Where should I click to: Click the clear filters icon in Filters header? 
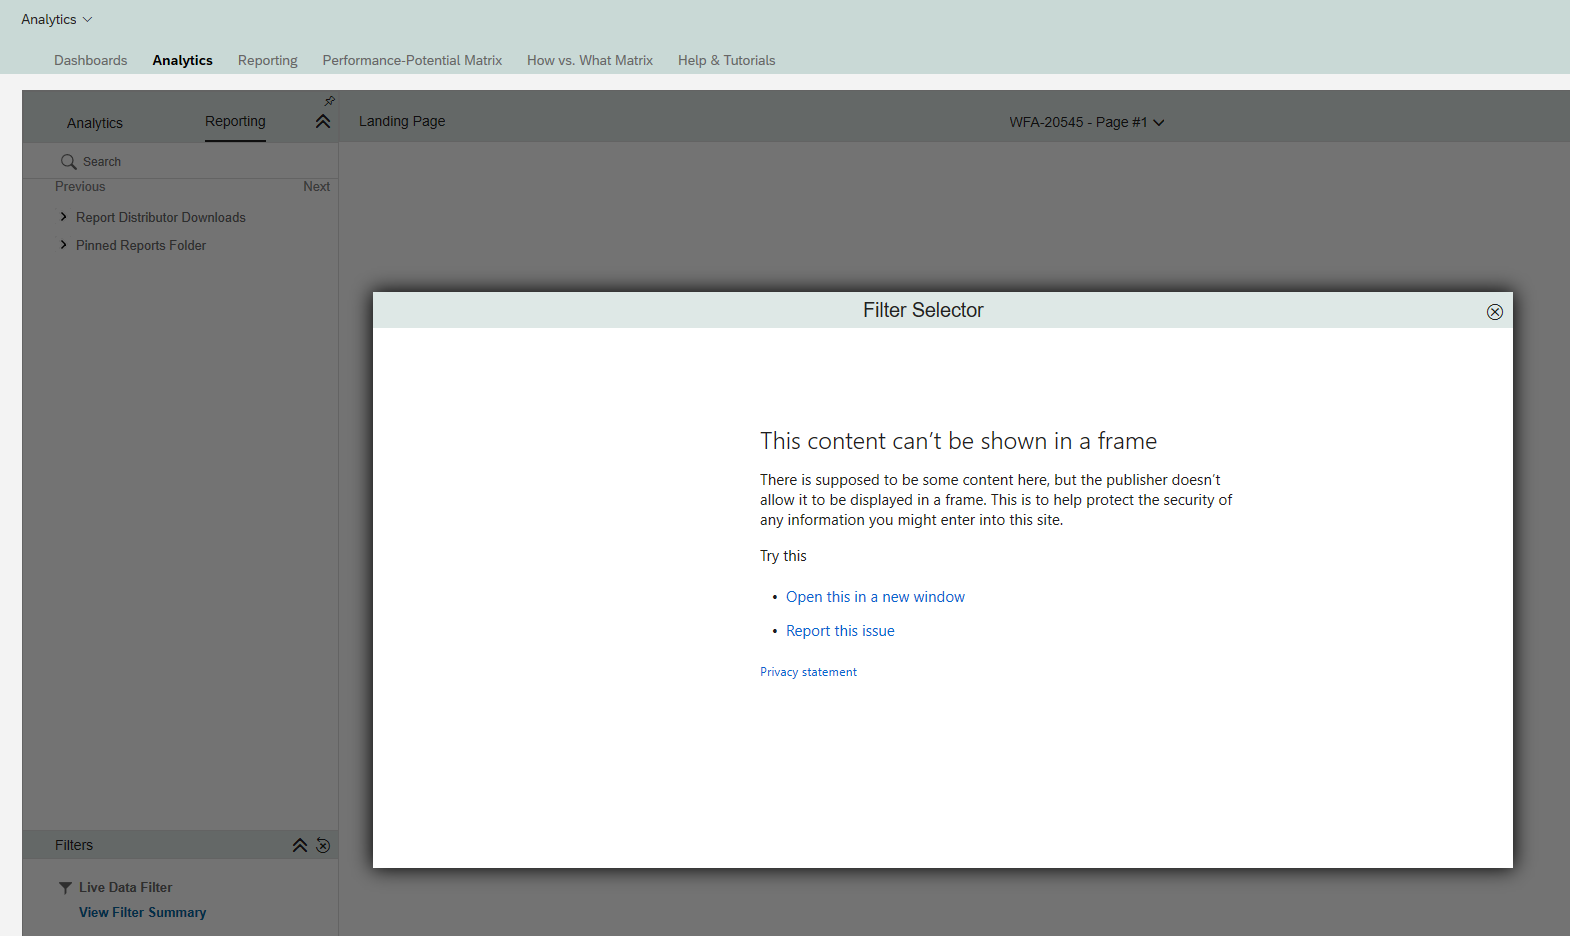(x=323, y=845)
